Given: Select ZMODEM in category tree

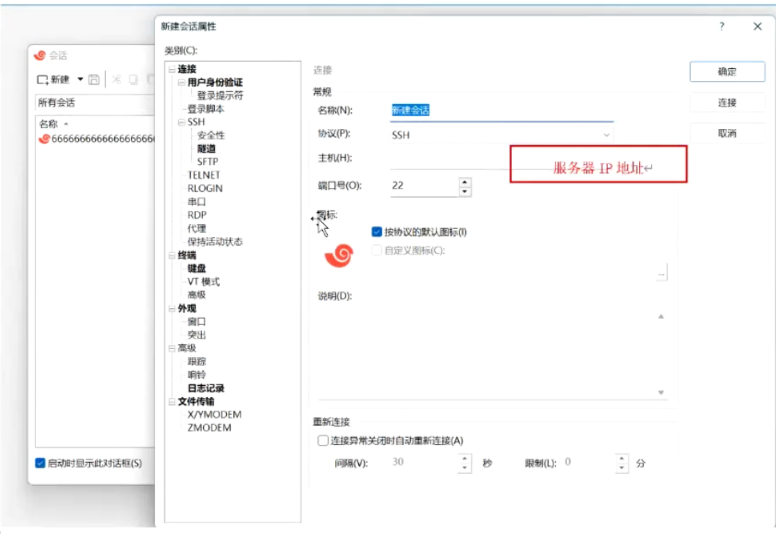Looking at the screenshot, I should coord(209,428).
